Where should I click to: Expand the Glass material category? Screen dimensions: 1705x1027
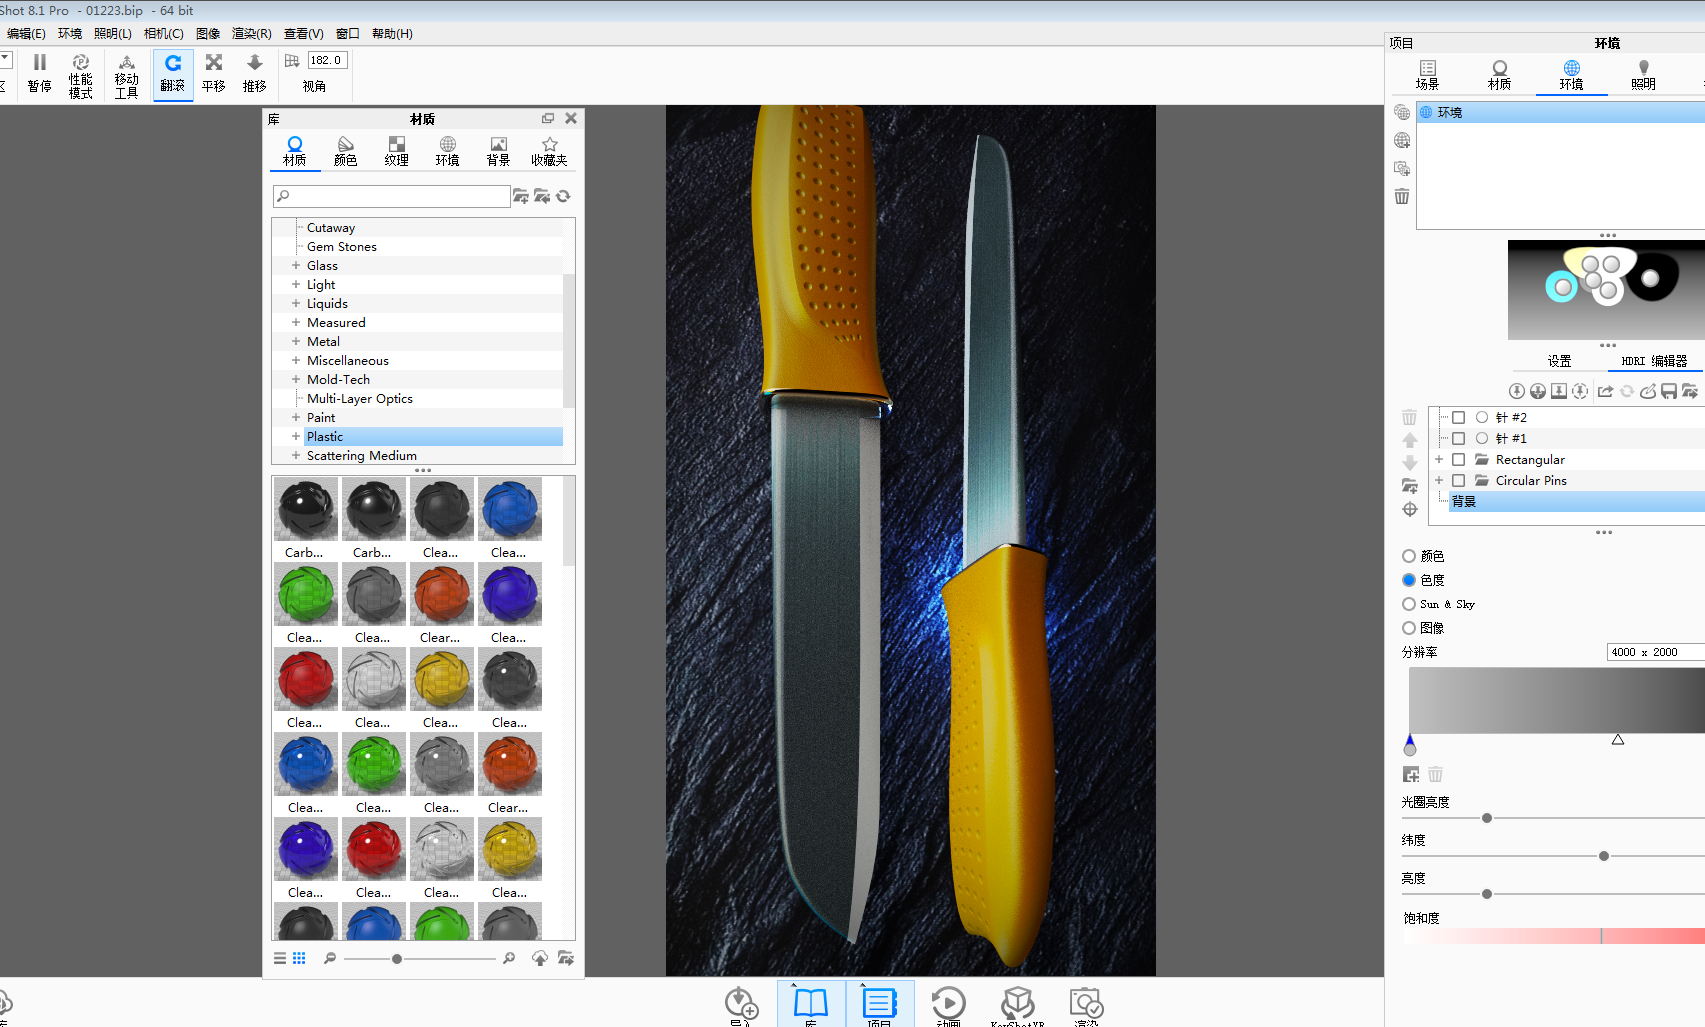click(295, 265)
